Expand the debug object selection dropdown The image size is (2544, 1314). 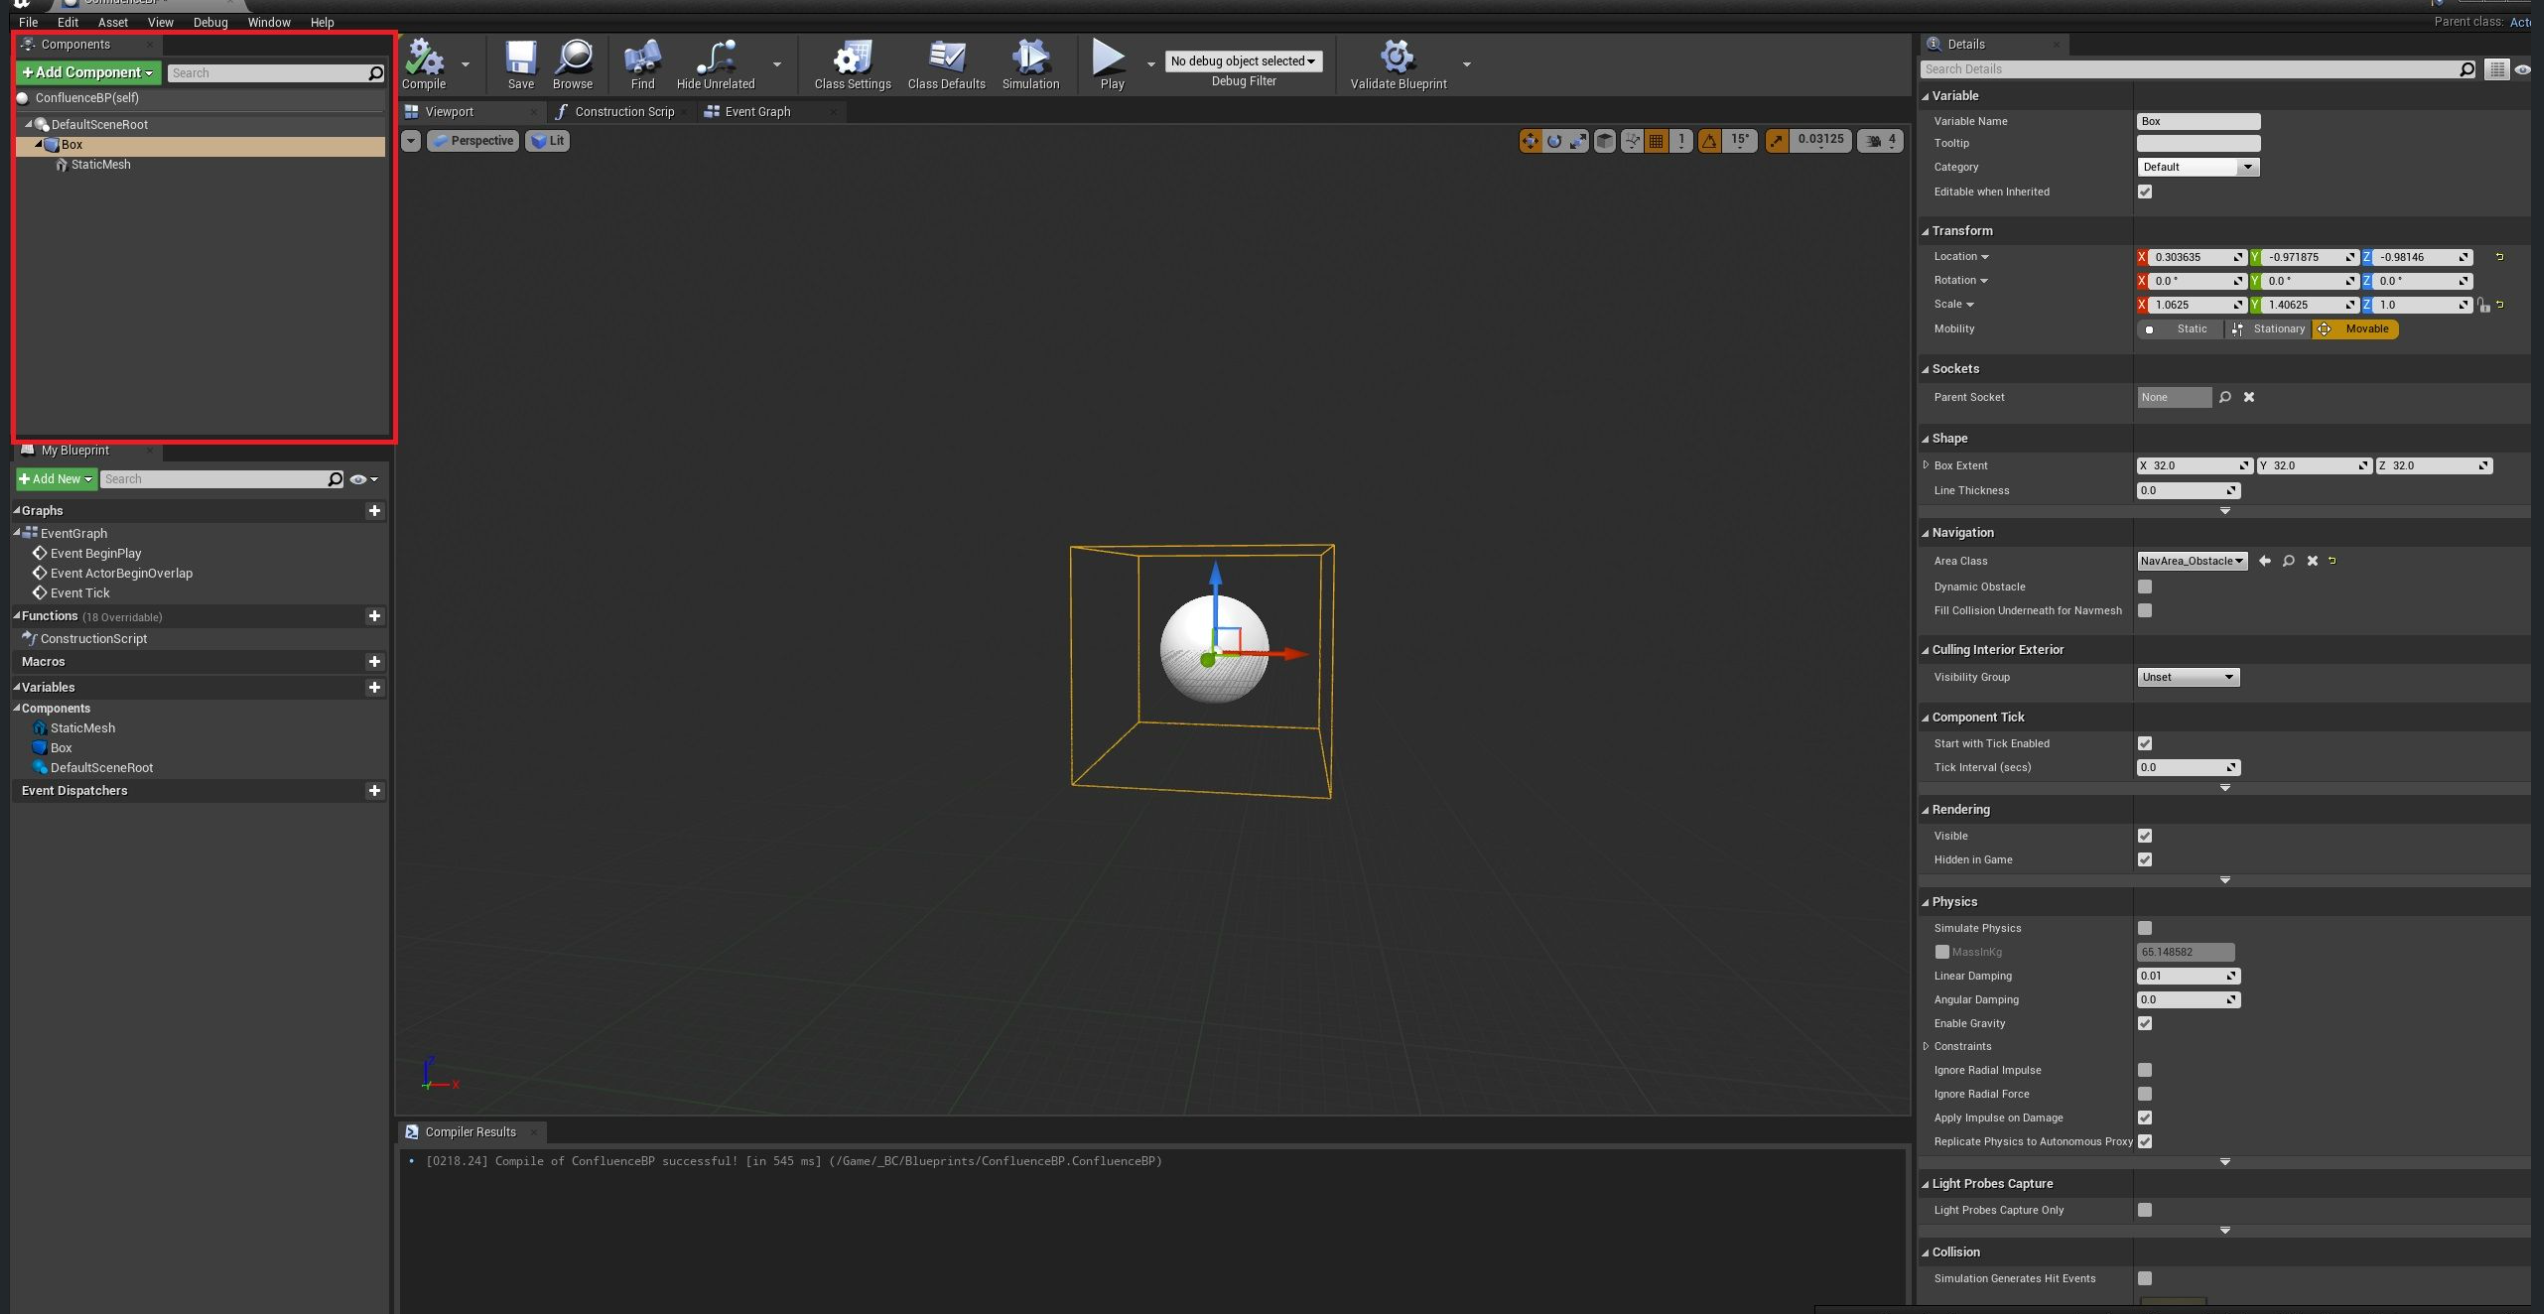(1243, 61)
